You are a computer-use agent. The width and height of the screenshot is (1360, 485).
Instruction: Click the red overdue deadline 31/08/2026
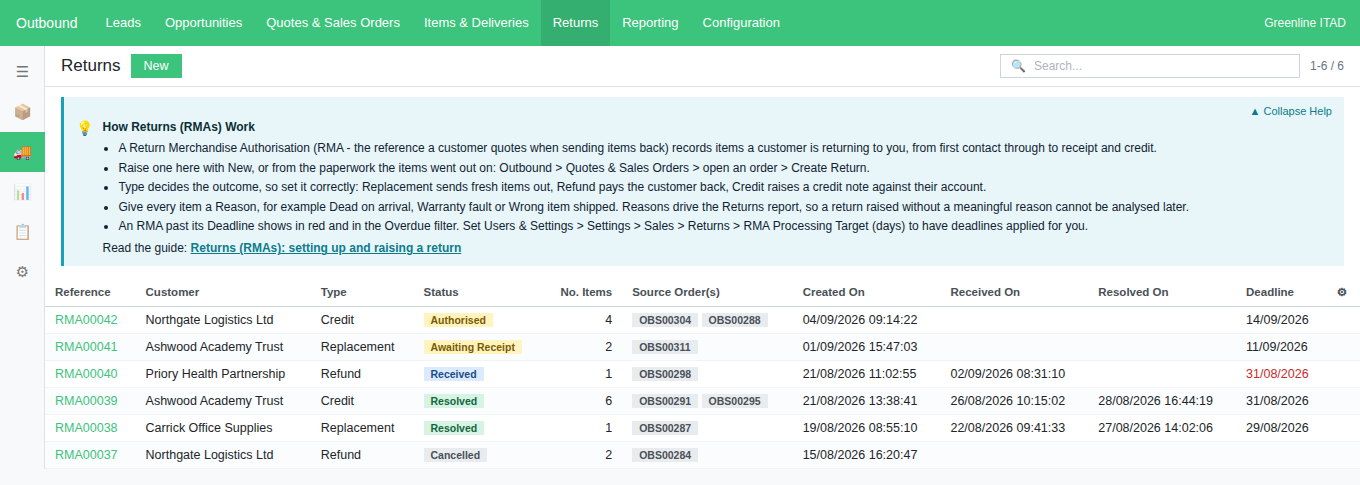[x=1277, y=374]
